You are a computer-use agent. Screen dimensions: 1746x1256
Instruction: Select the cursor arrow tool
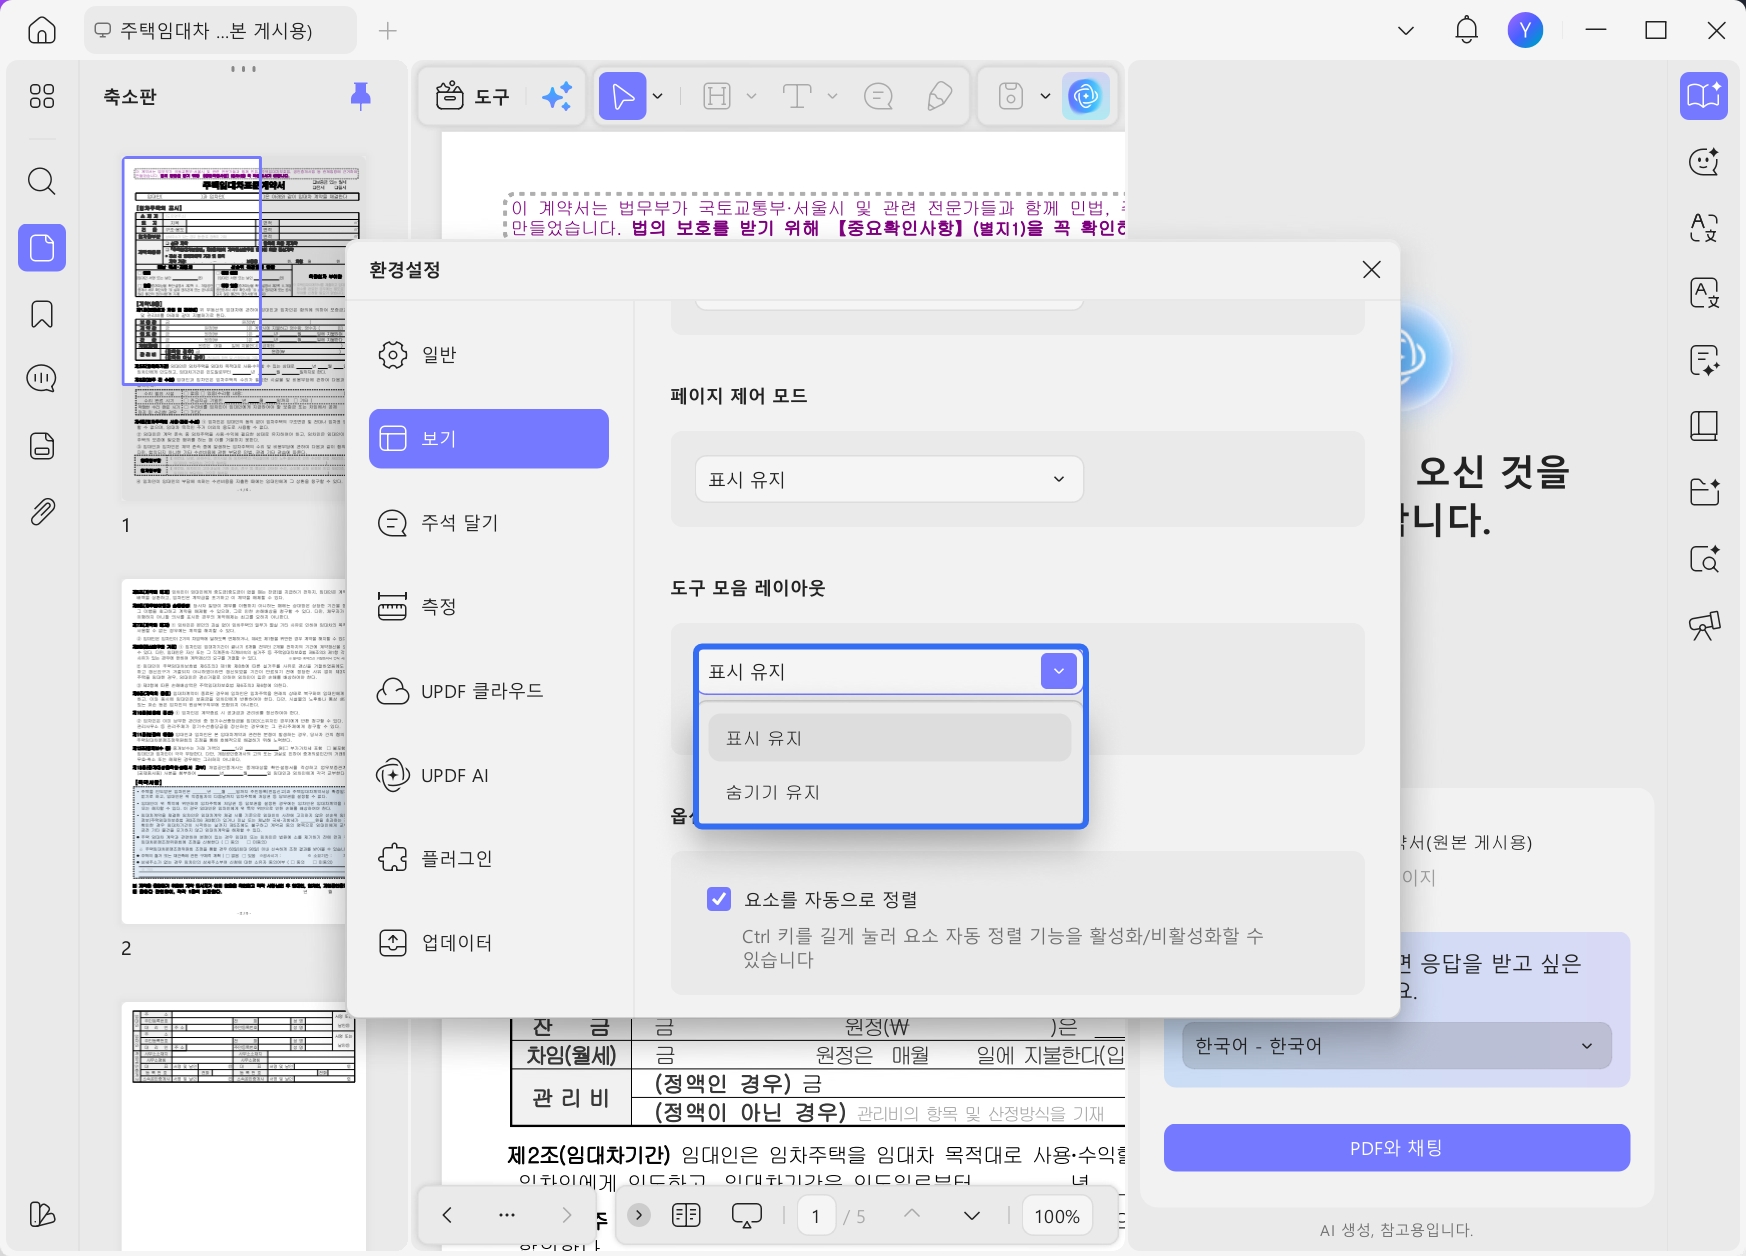[622, 96]
